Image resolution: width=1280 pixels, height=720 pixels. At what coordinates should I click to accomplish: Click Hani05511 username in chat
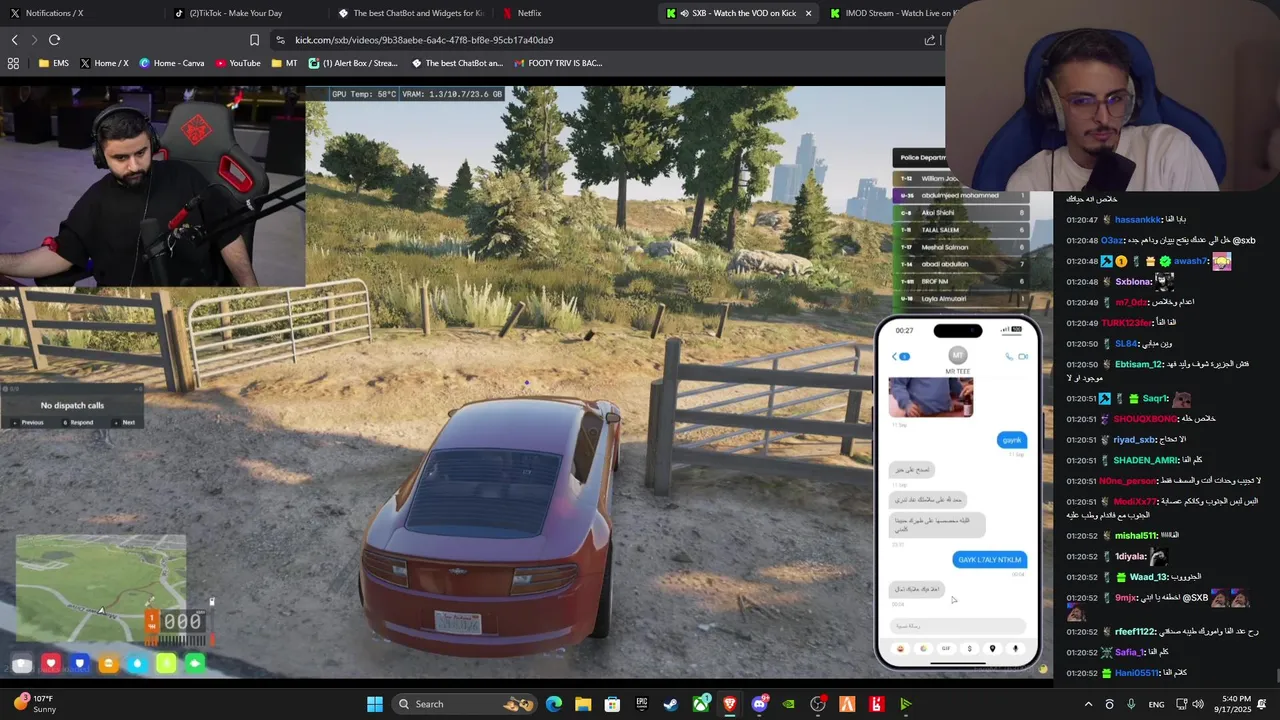tap(1137, 673)
